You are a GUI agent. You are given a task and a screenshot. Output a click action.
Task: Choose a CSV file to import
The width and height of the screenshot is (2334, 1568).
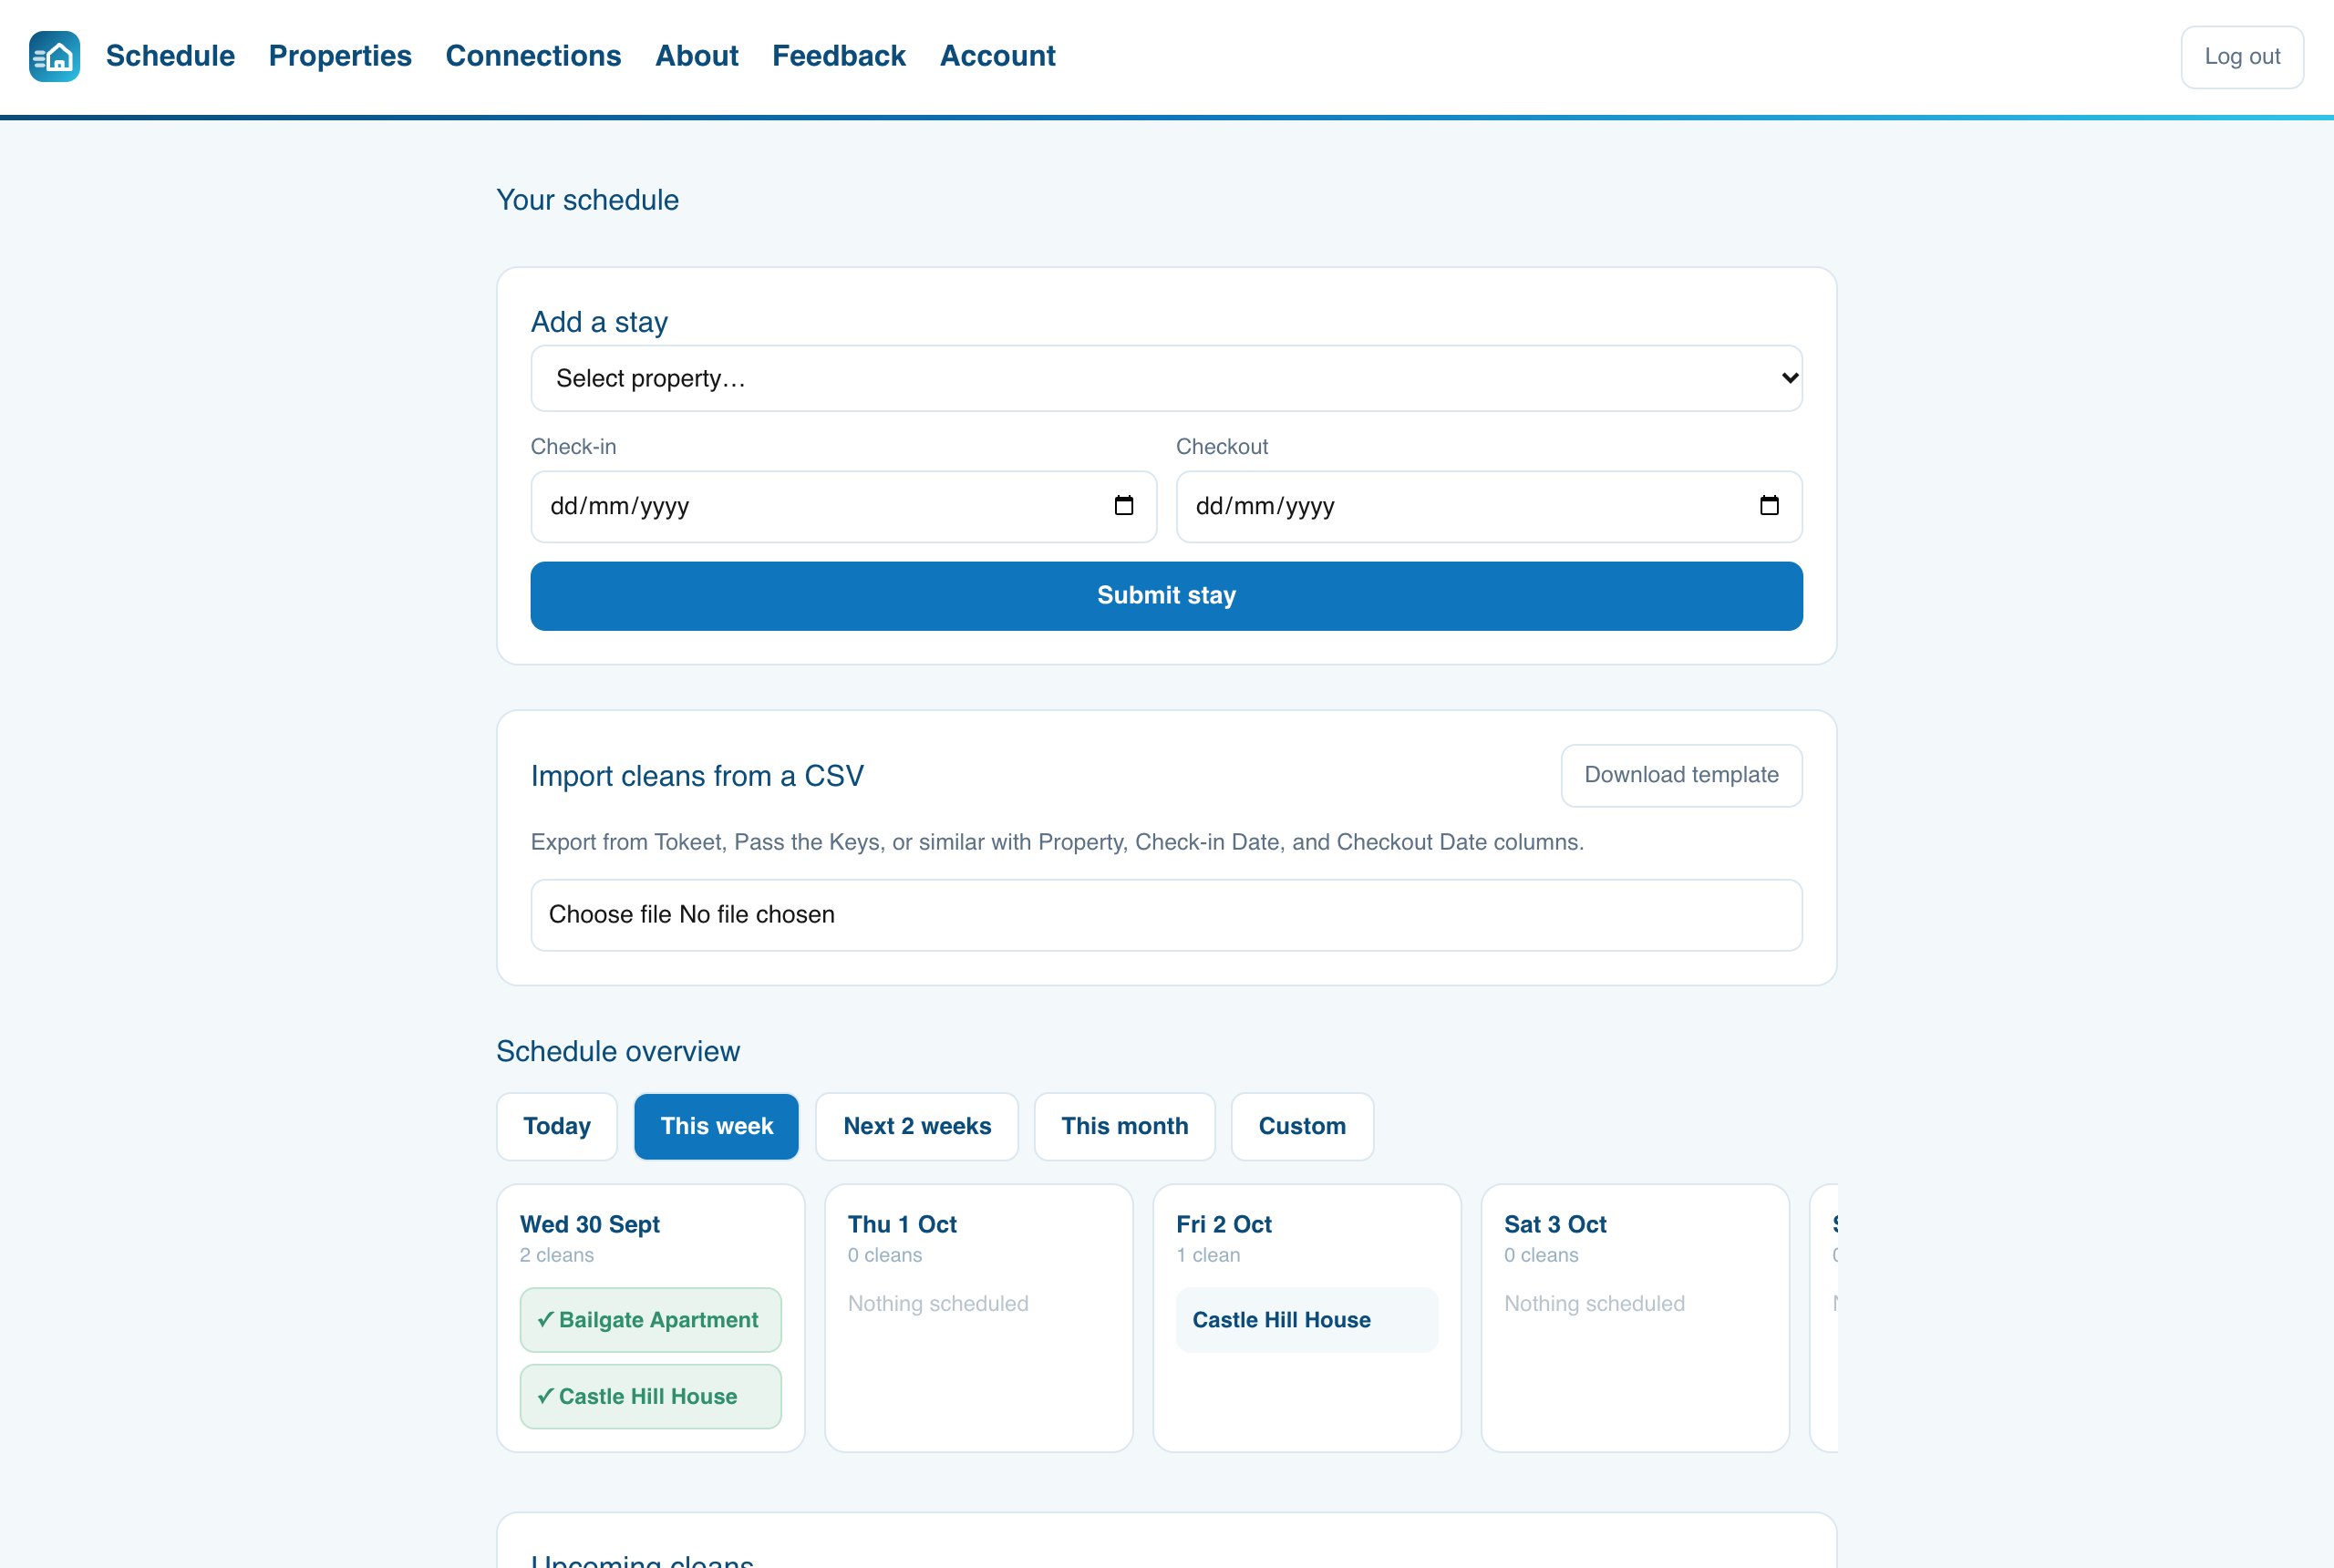[1166, 915]
